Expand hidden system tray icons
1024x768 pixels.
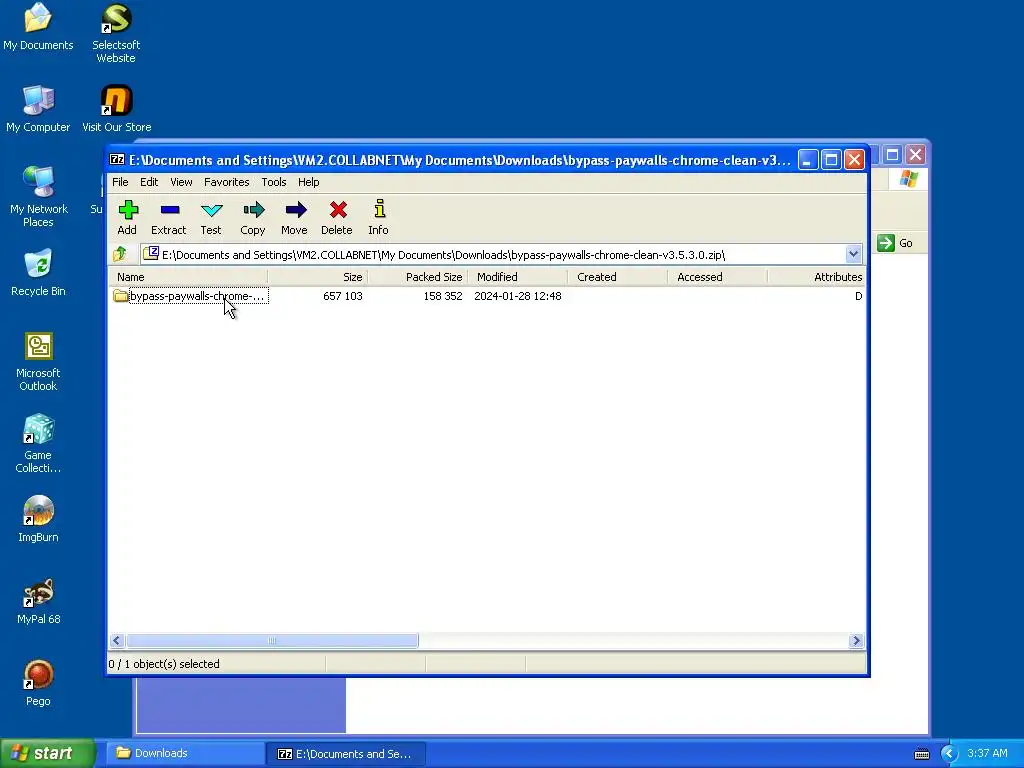tap(950, 754)
